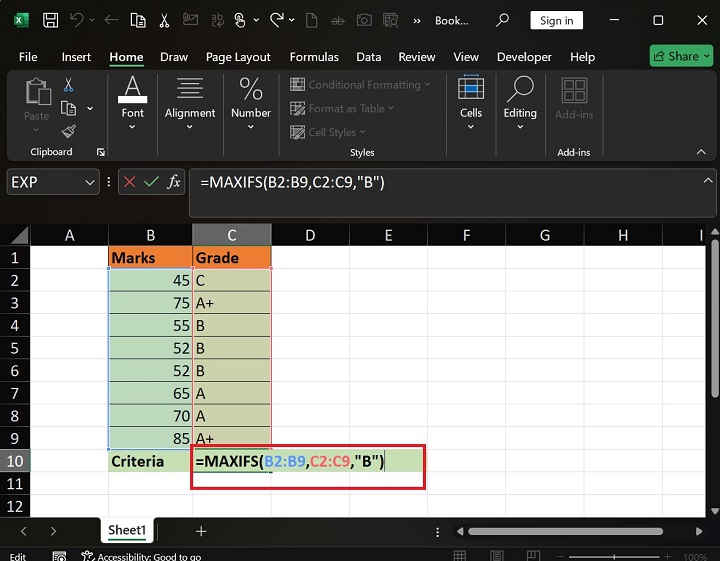Click the green Share button
The image size is (720, 561).
pyautogui.click(x=680, y=56)
